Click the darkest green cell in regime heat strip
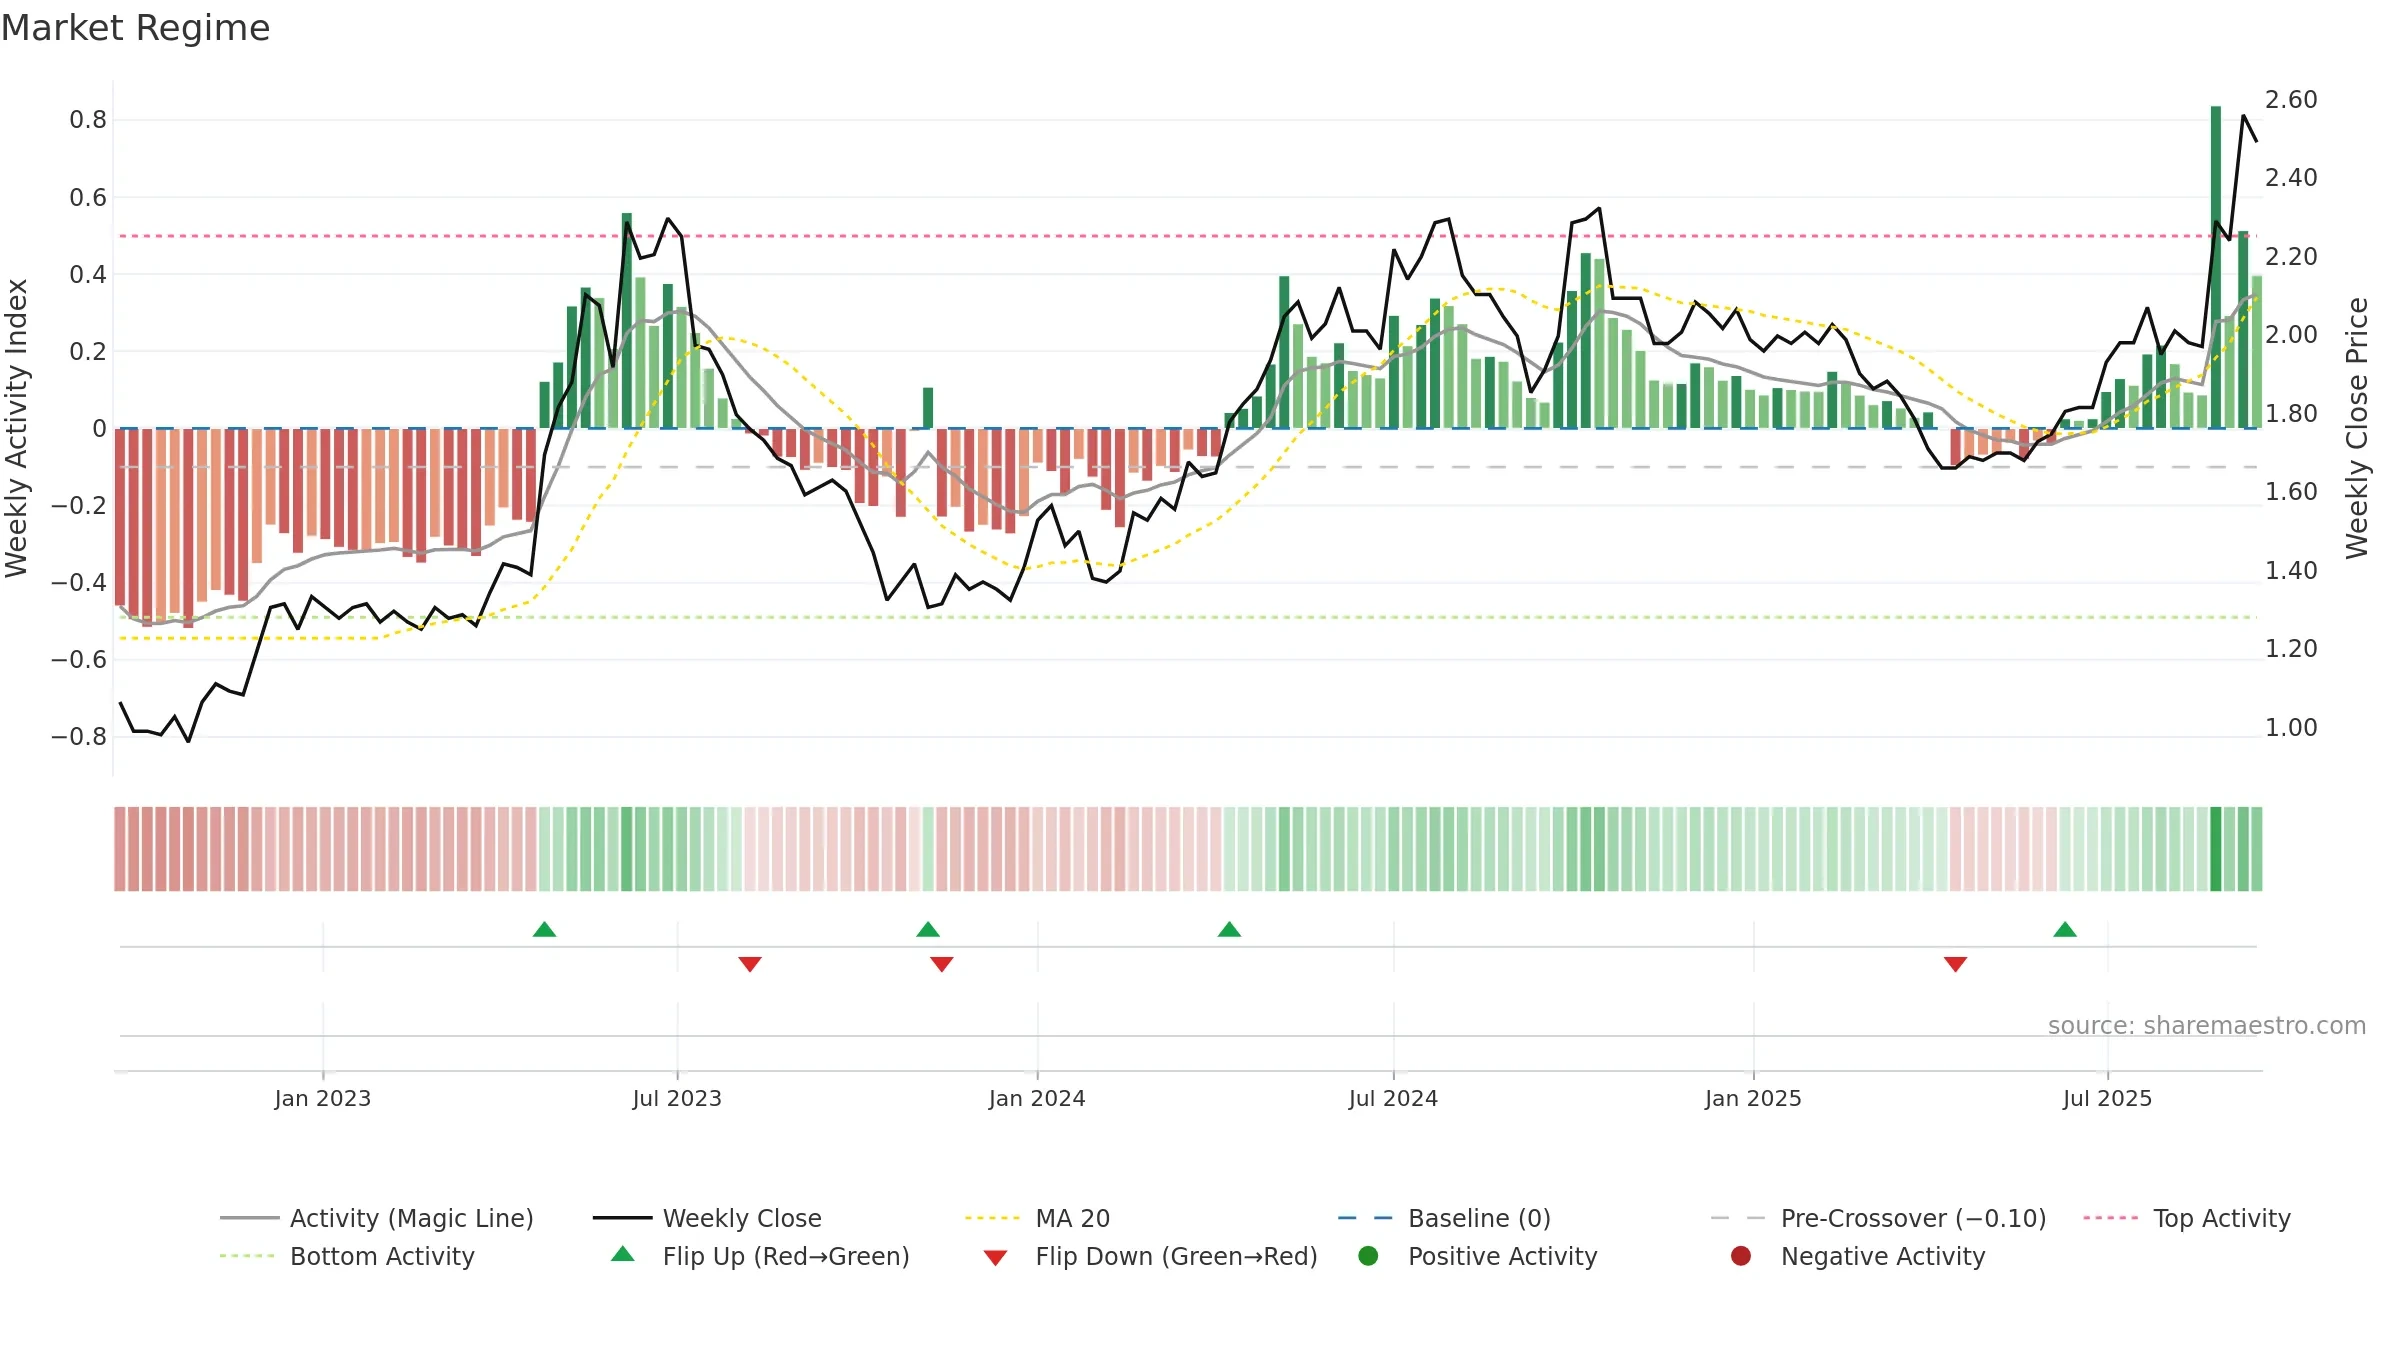Image resolution: width=2400 pixels, height=1350 pixels. 2216,849
